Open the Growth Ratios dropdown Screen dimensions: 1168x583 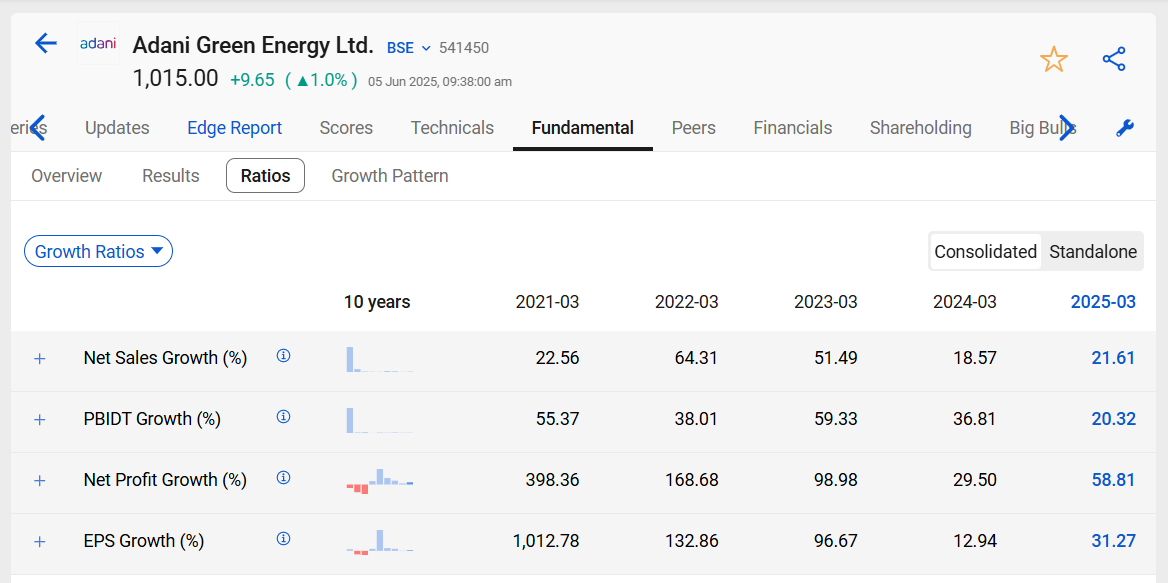coord(98,252)
